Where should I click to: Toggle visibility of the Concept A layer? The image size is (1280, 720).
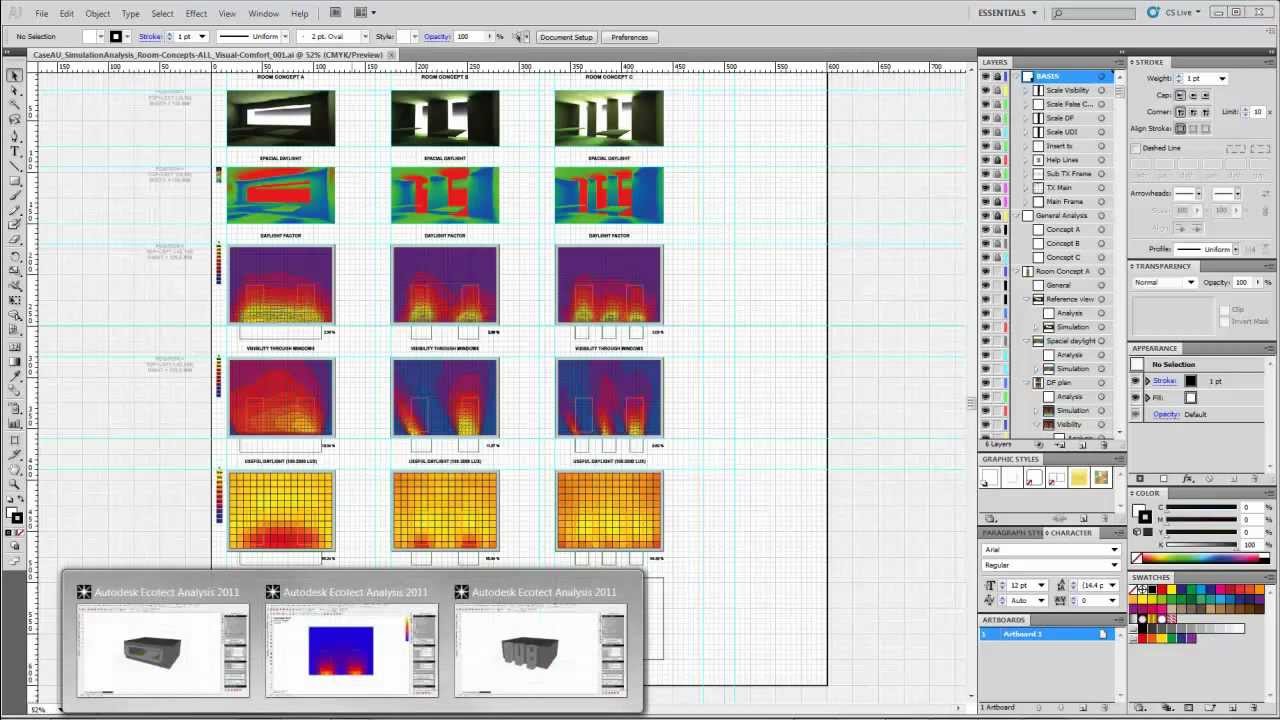point(985,230)
